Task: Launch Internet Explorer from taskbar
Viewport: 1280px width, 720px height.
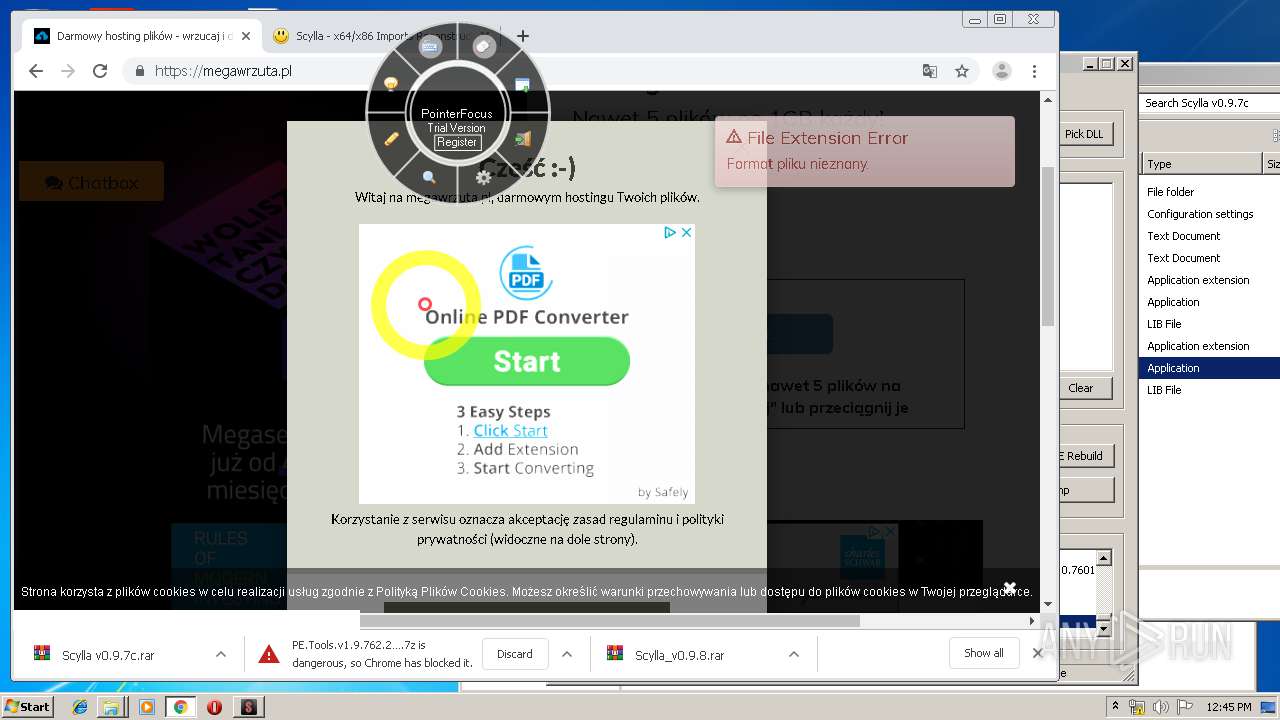Action: tap(80, 707)
